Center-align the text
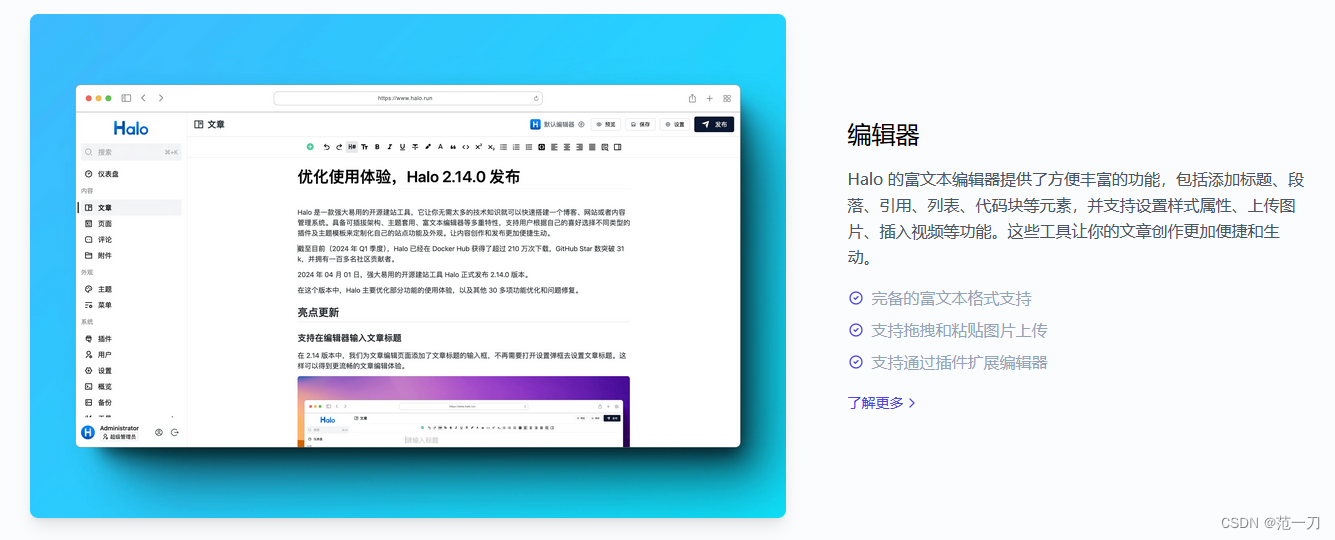 pyautogui.click(x=566, y=147)
